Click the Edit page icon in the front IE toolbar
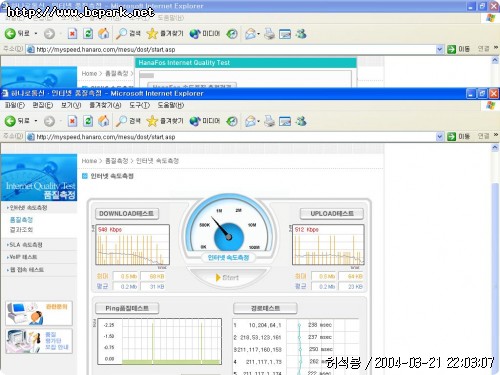The height and width of the screenshot is (375, 500). tap(285, 121)
